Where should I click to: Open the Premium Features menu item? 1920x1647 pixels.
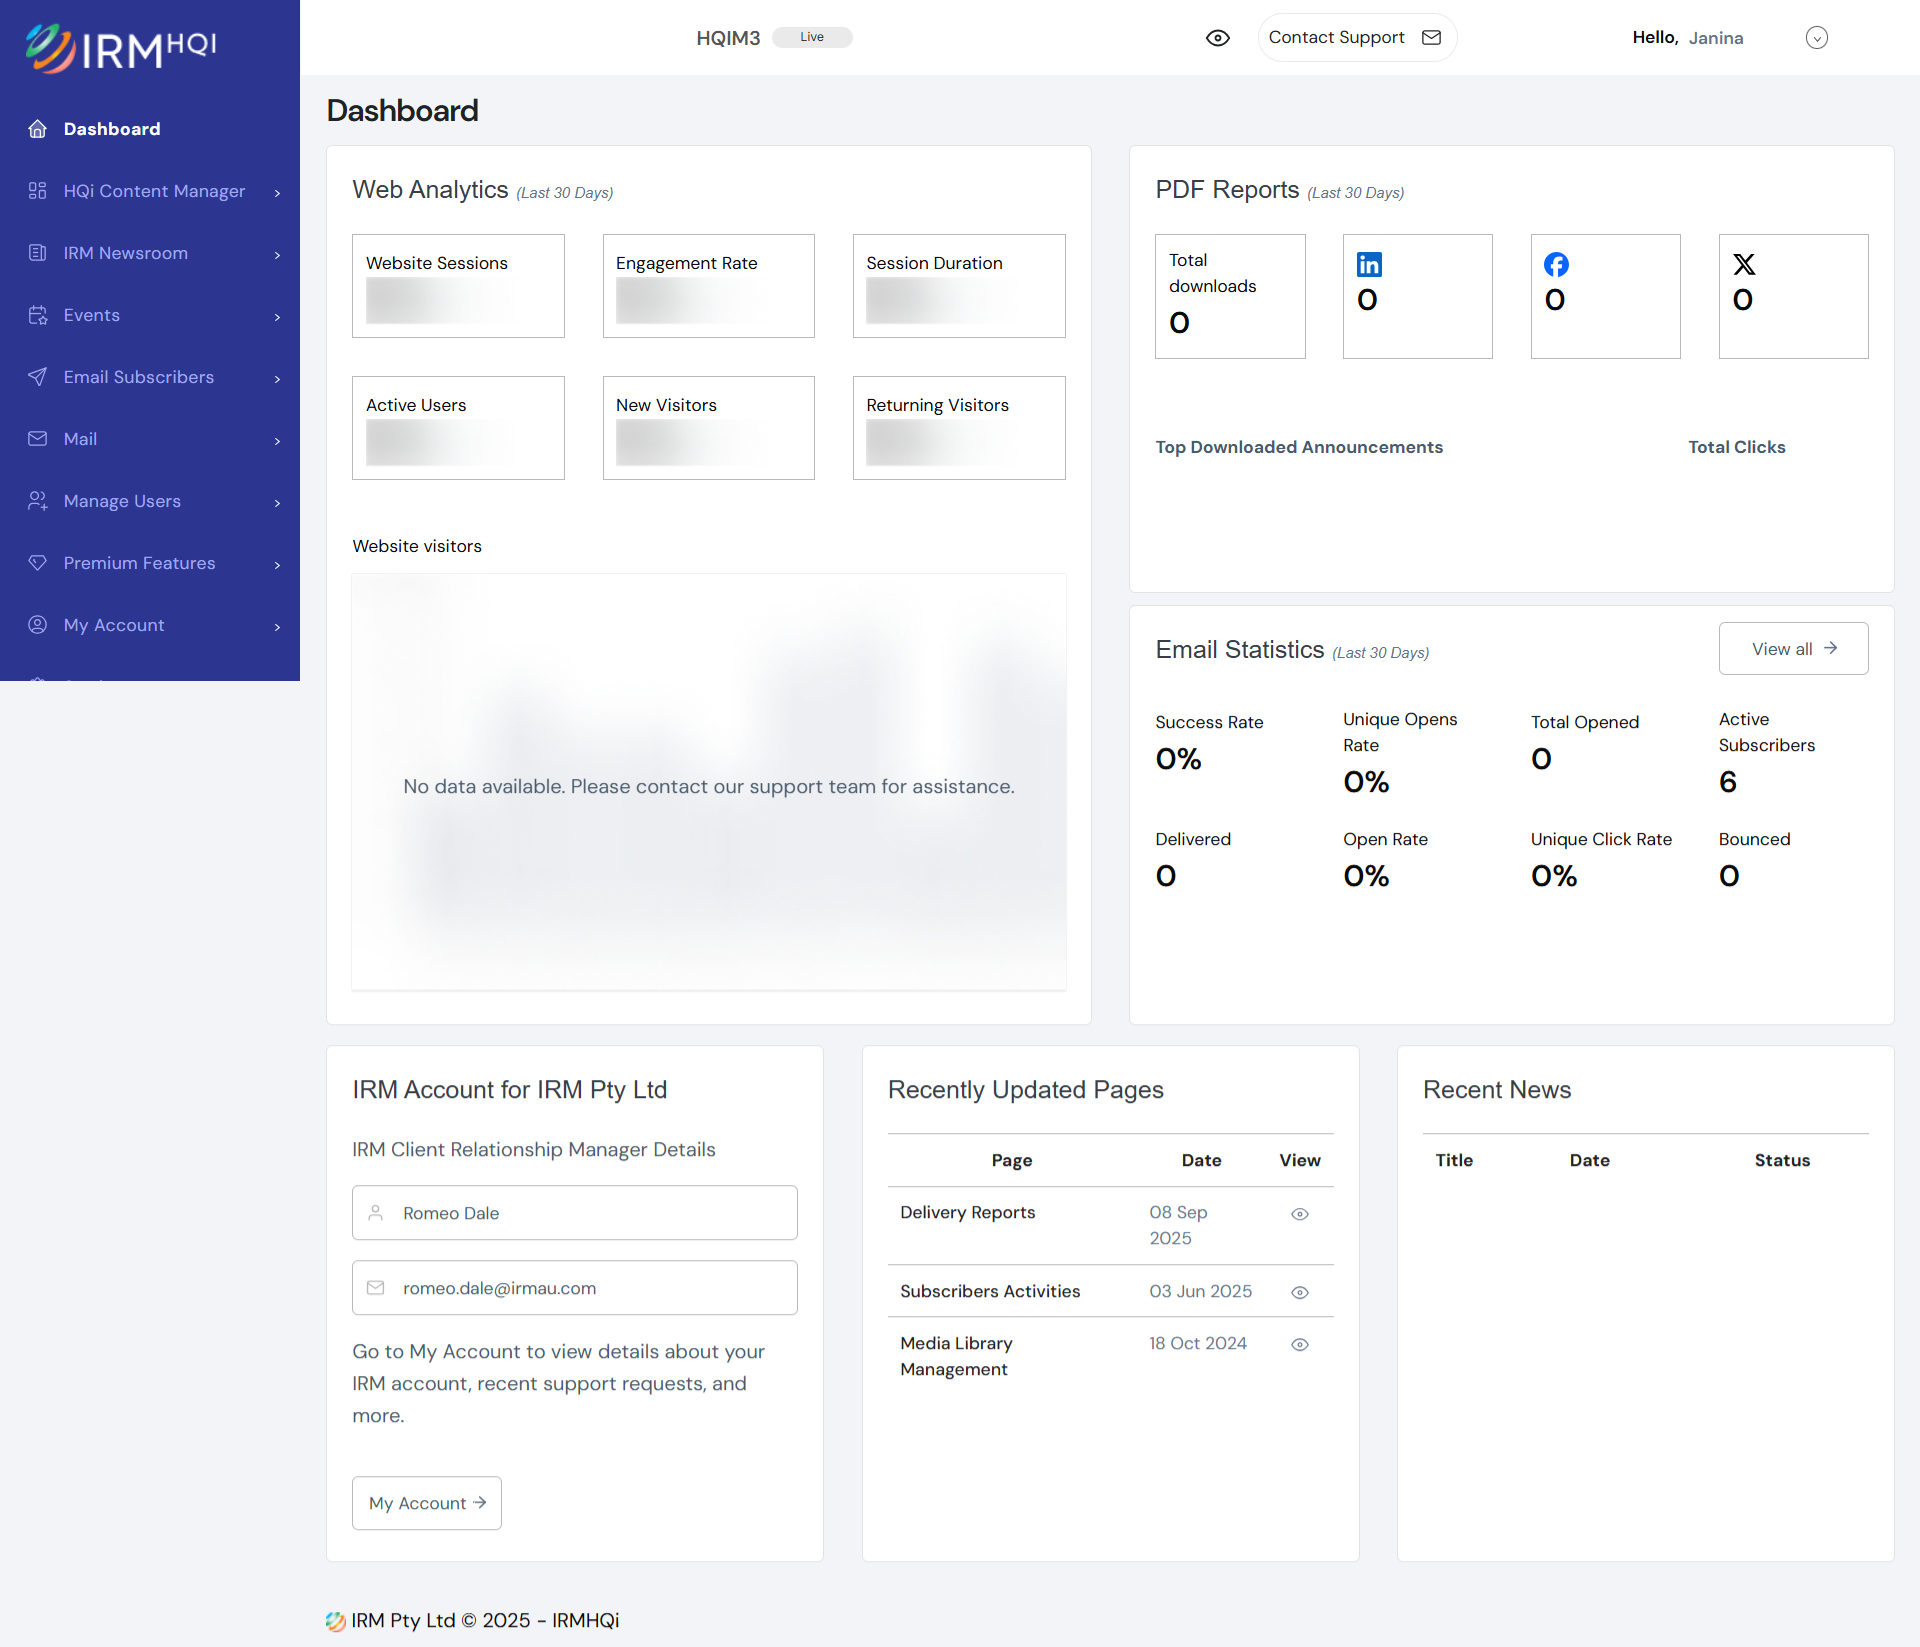[x=140, y=563]
